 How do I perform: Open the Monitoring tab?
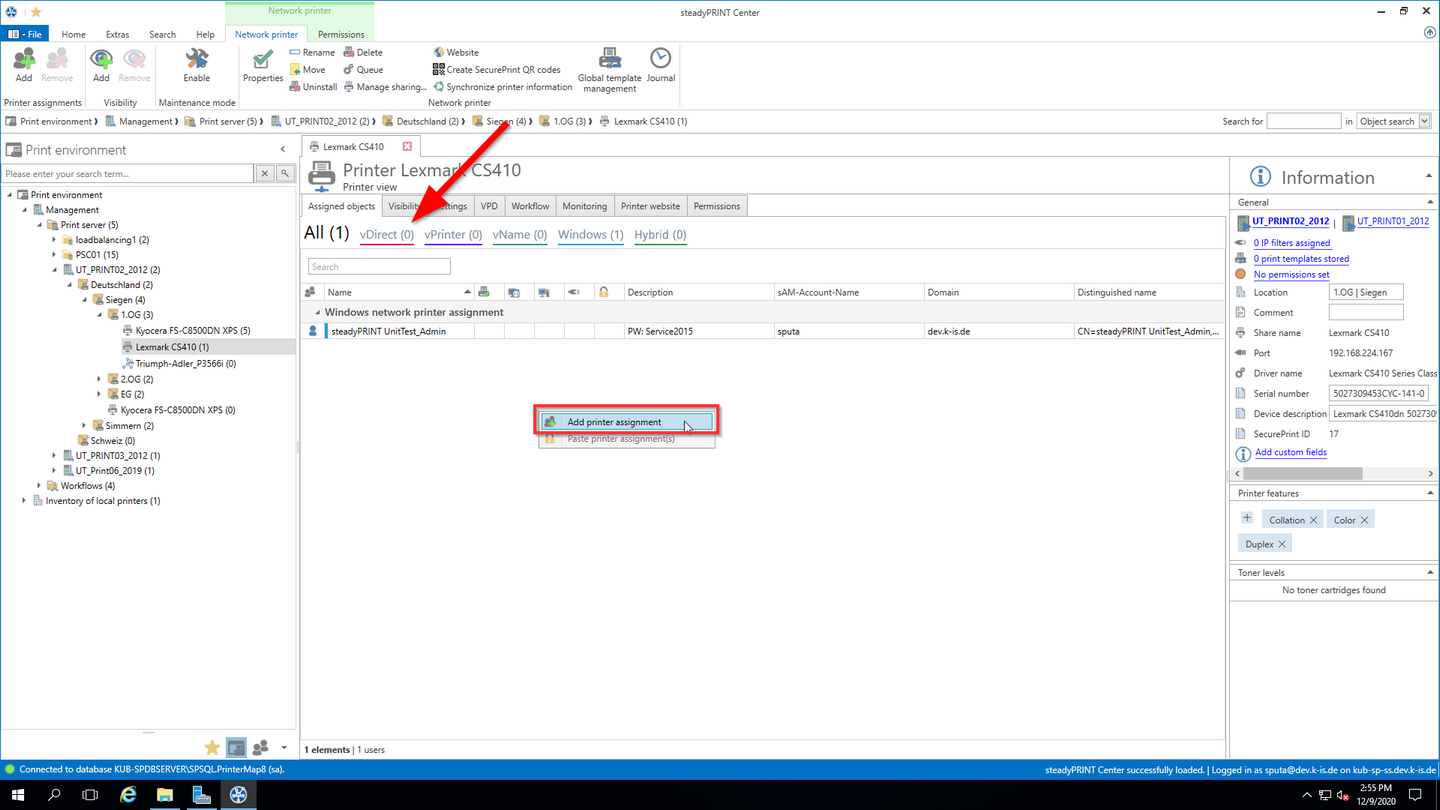584,206
